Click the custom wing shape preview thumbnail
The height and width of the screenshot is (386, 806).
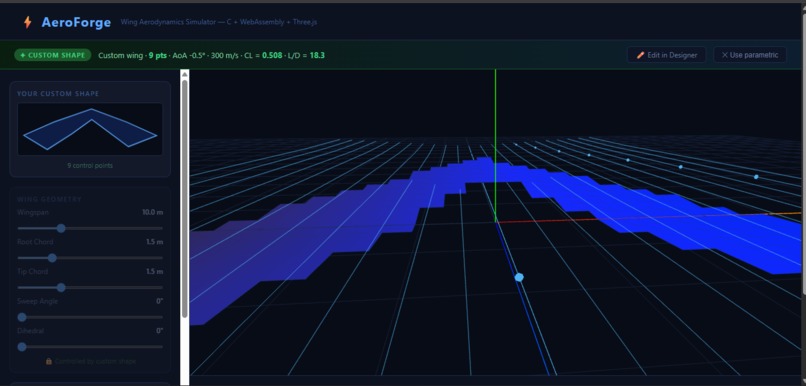(90, 129)
